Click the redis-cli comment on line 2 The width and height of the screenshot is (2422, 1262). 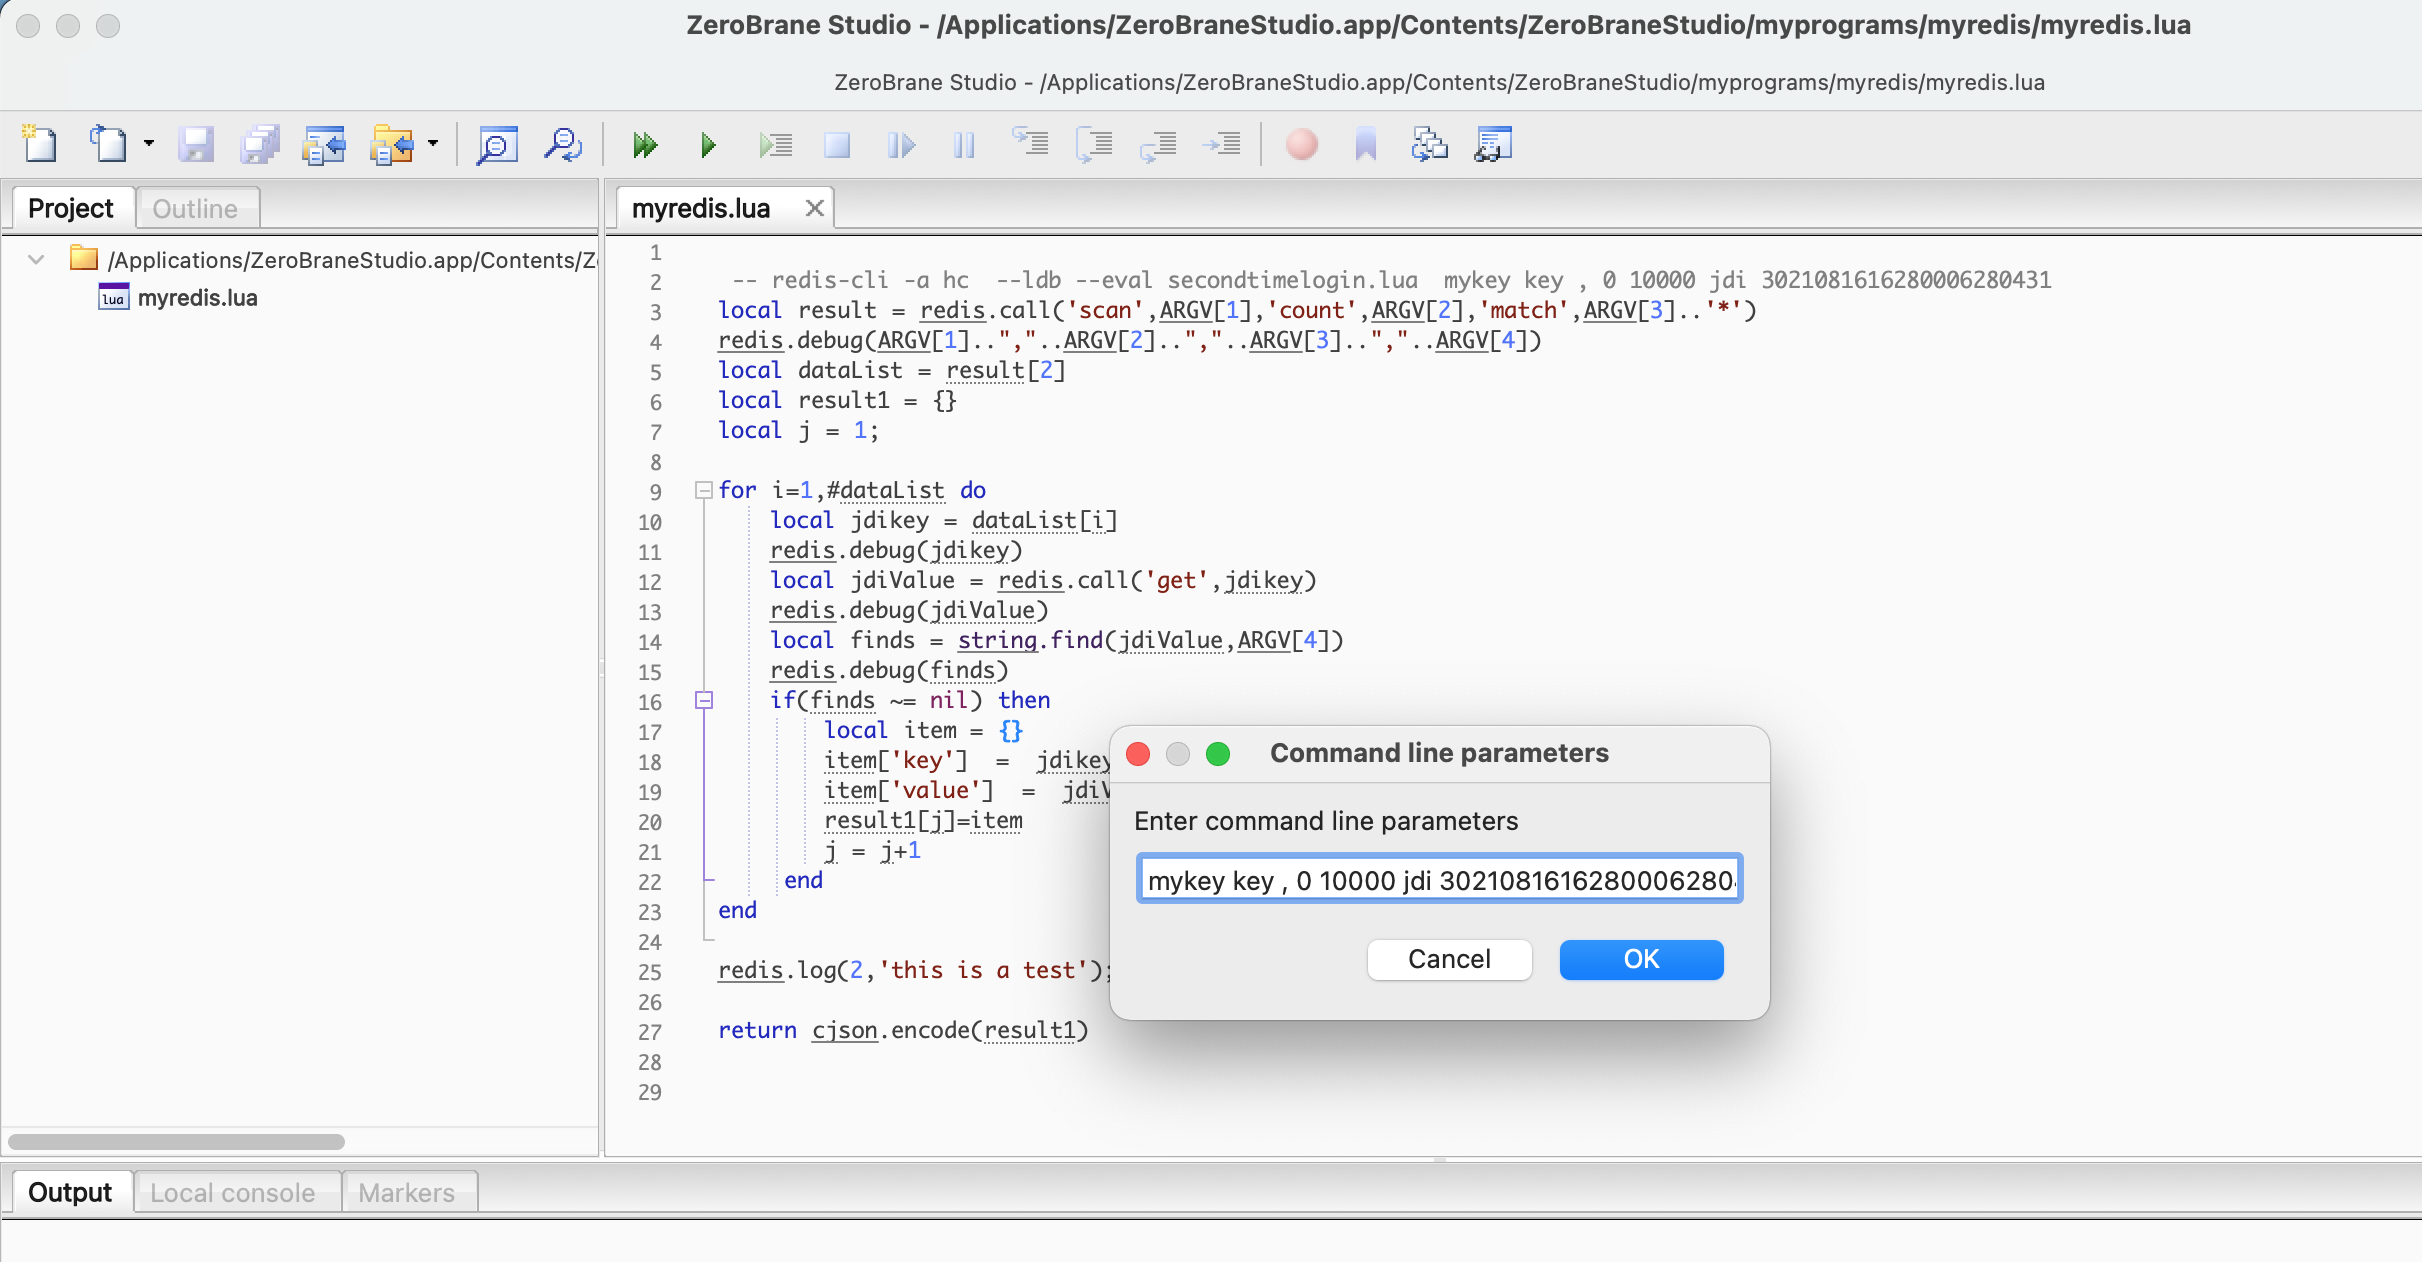1392,280
